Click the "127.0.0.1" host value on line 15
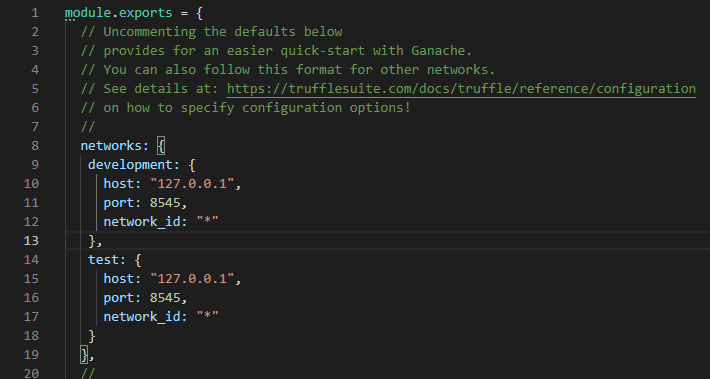Viewport: 710px width, 379px height. [x=192, y=278]
